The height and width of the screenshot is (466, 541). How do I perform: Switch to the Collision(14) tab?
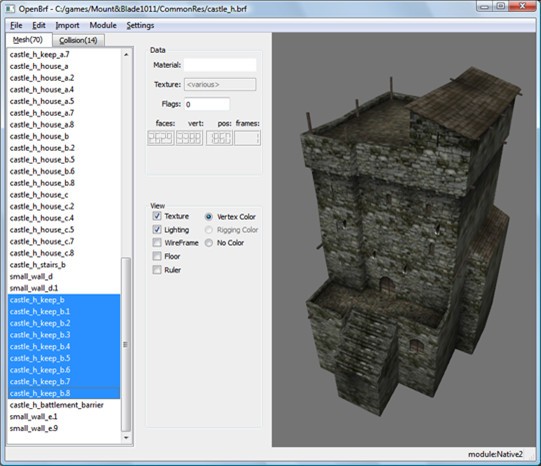click(x=78, y=40)
